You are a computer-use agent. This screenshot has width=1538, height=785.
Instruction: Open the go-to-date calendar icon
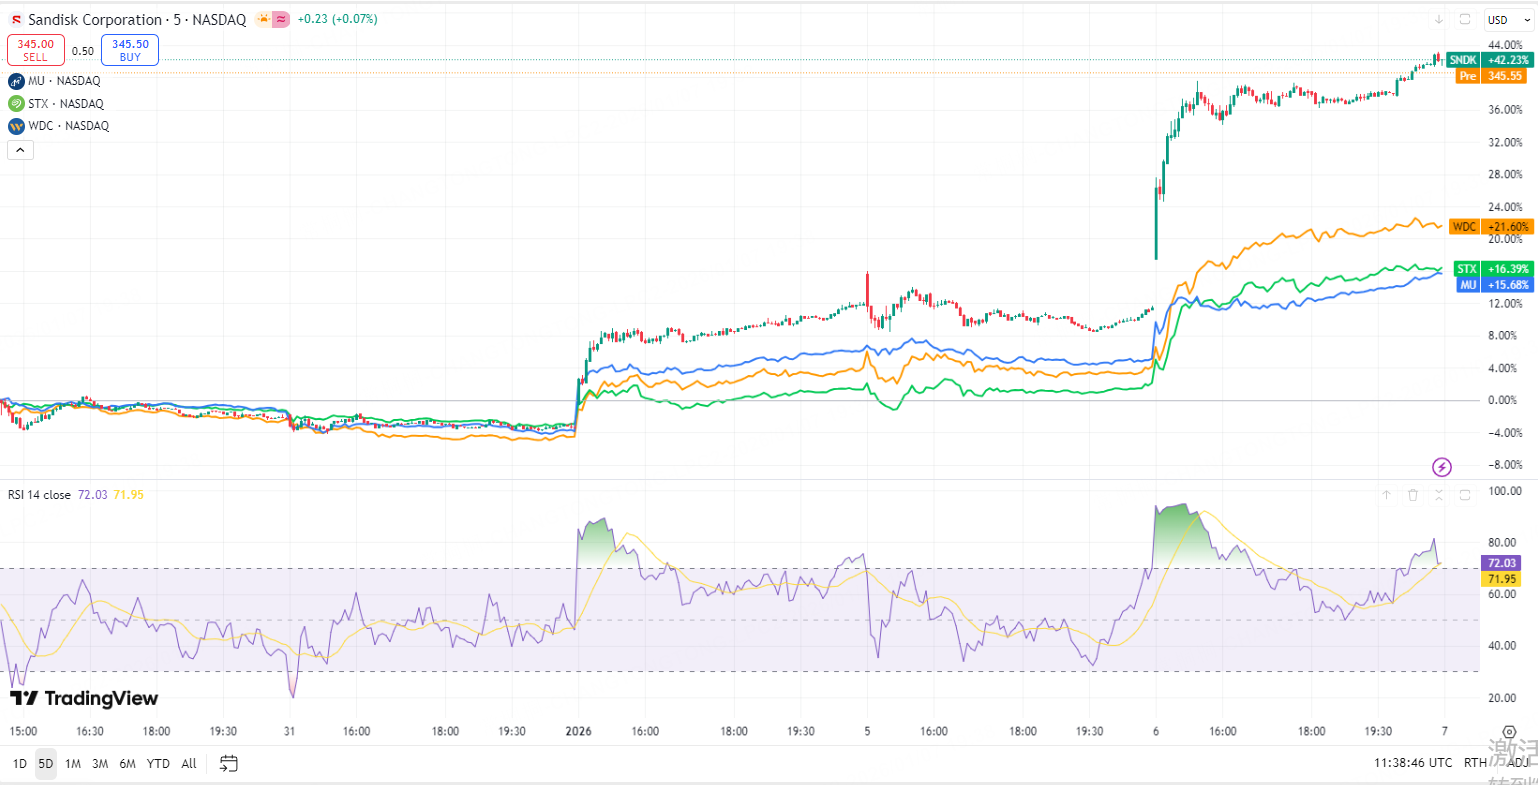[x=229, y=763]
